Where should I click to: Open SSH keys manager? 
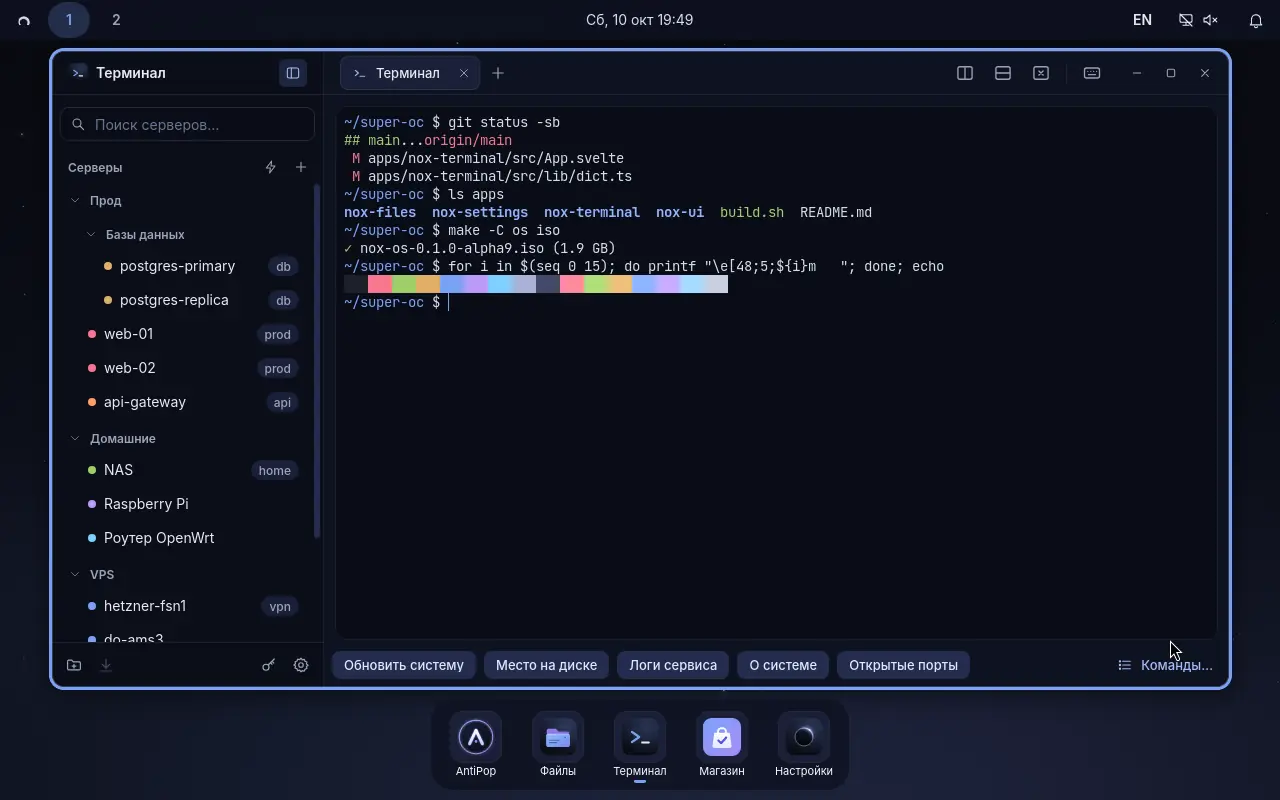coord(269,665)
